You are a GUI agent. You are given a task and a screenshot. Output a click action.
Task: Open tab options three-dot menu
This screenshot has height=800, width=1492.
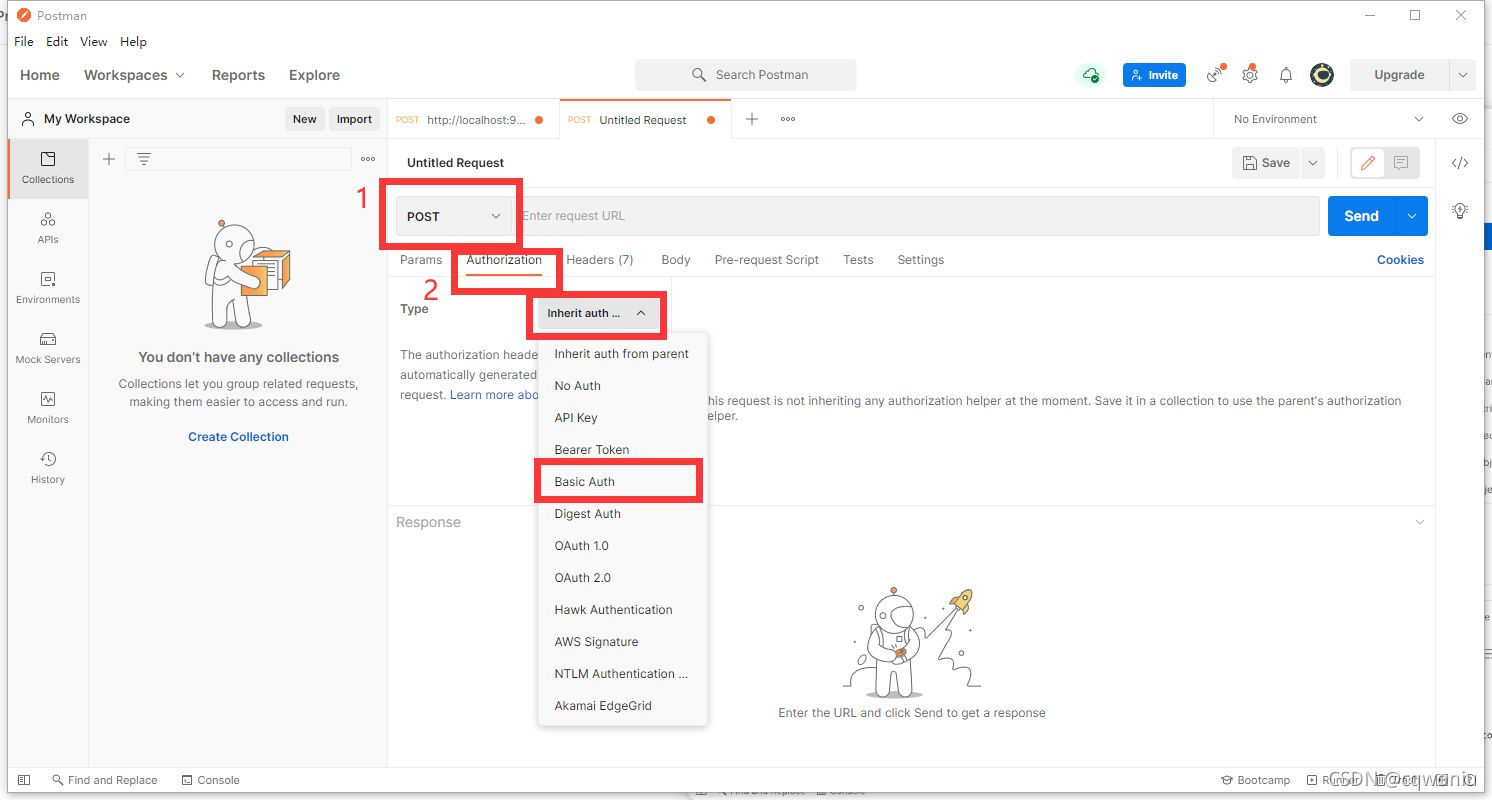[788, 119]
